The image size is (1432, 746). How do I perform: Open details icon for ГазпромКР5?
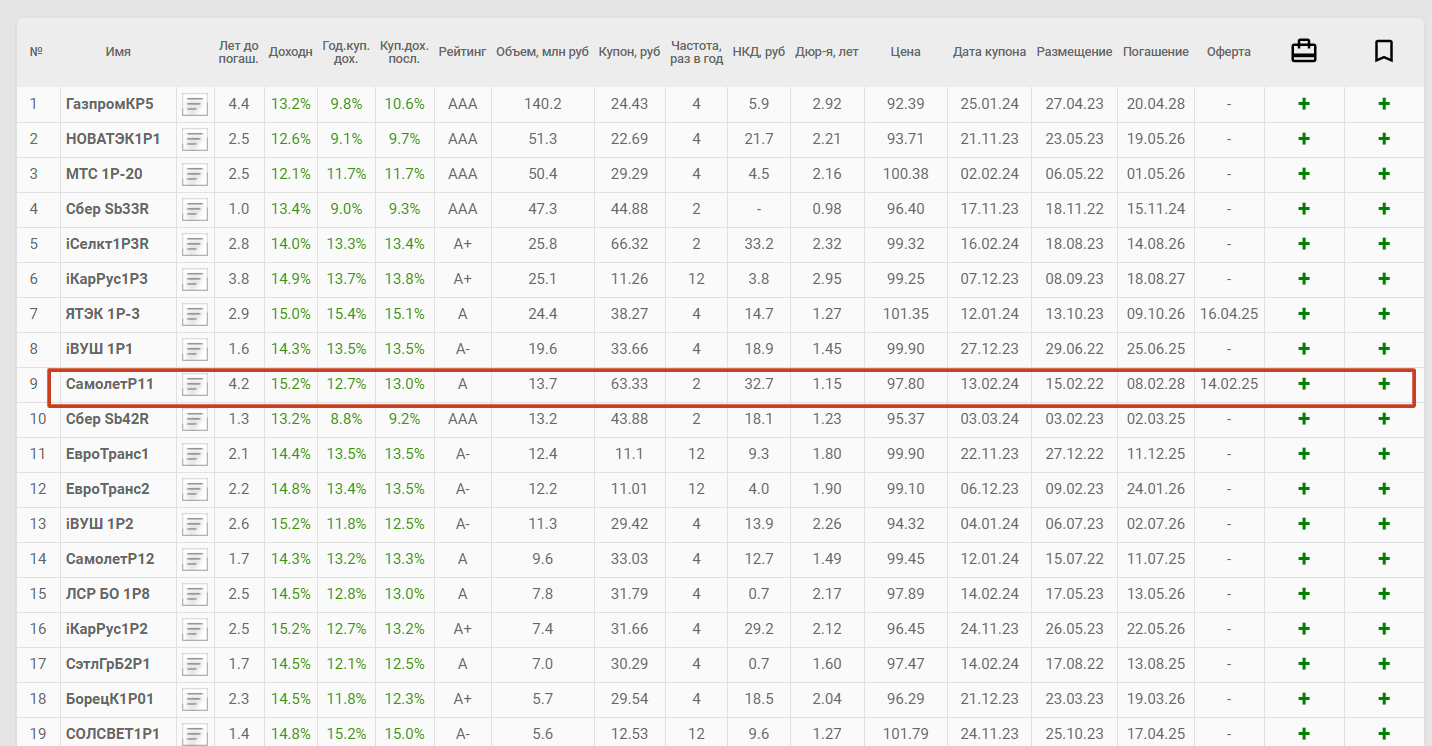pyautogui.click(x=195, y=104)
